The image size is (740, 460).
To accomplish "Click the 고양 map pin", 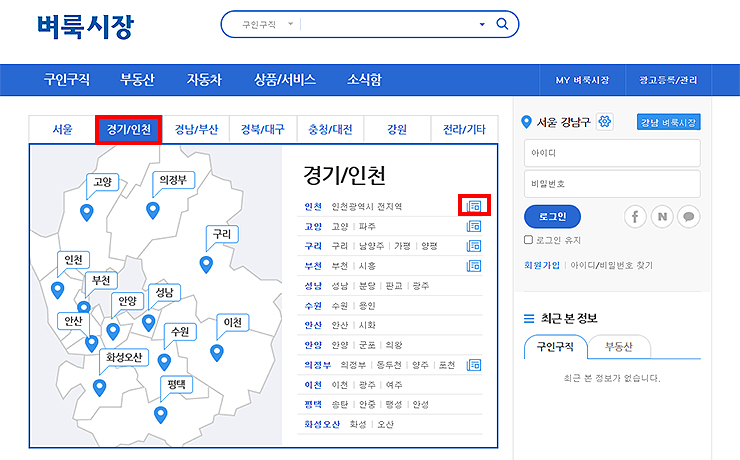I will click(x=86, y=212).
